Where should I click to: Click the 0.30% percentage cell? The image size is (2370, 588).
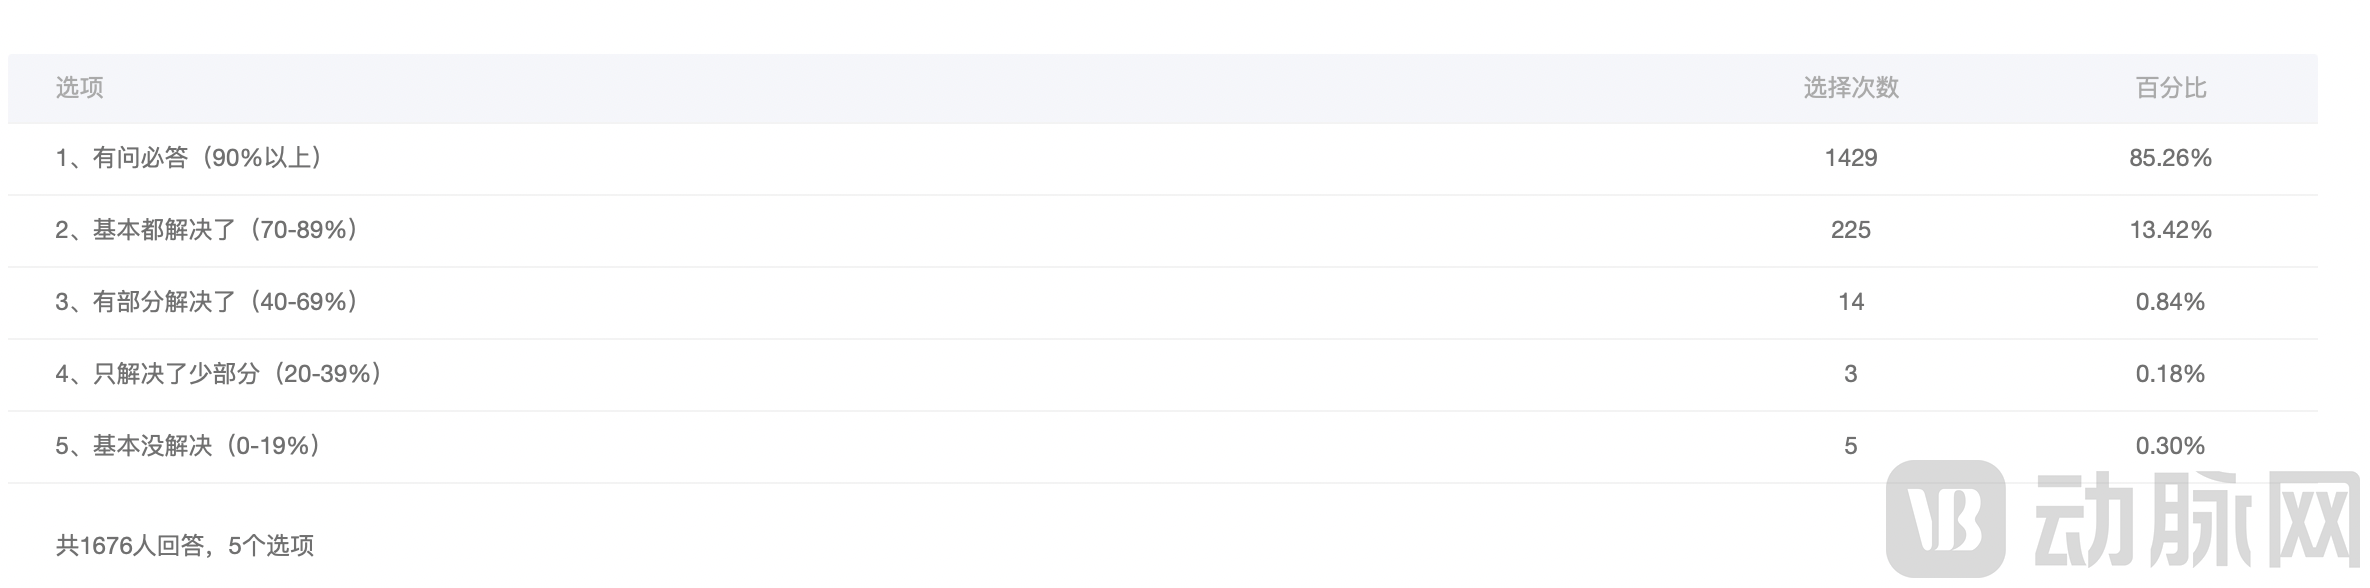(2170, 446)
